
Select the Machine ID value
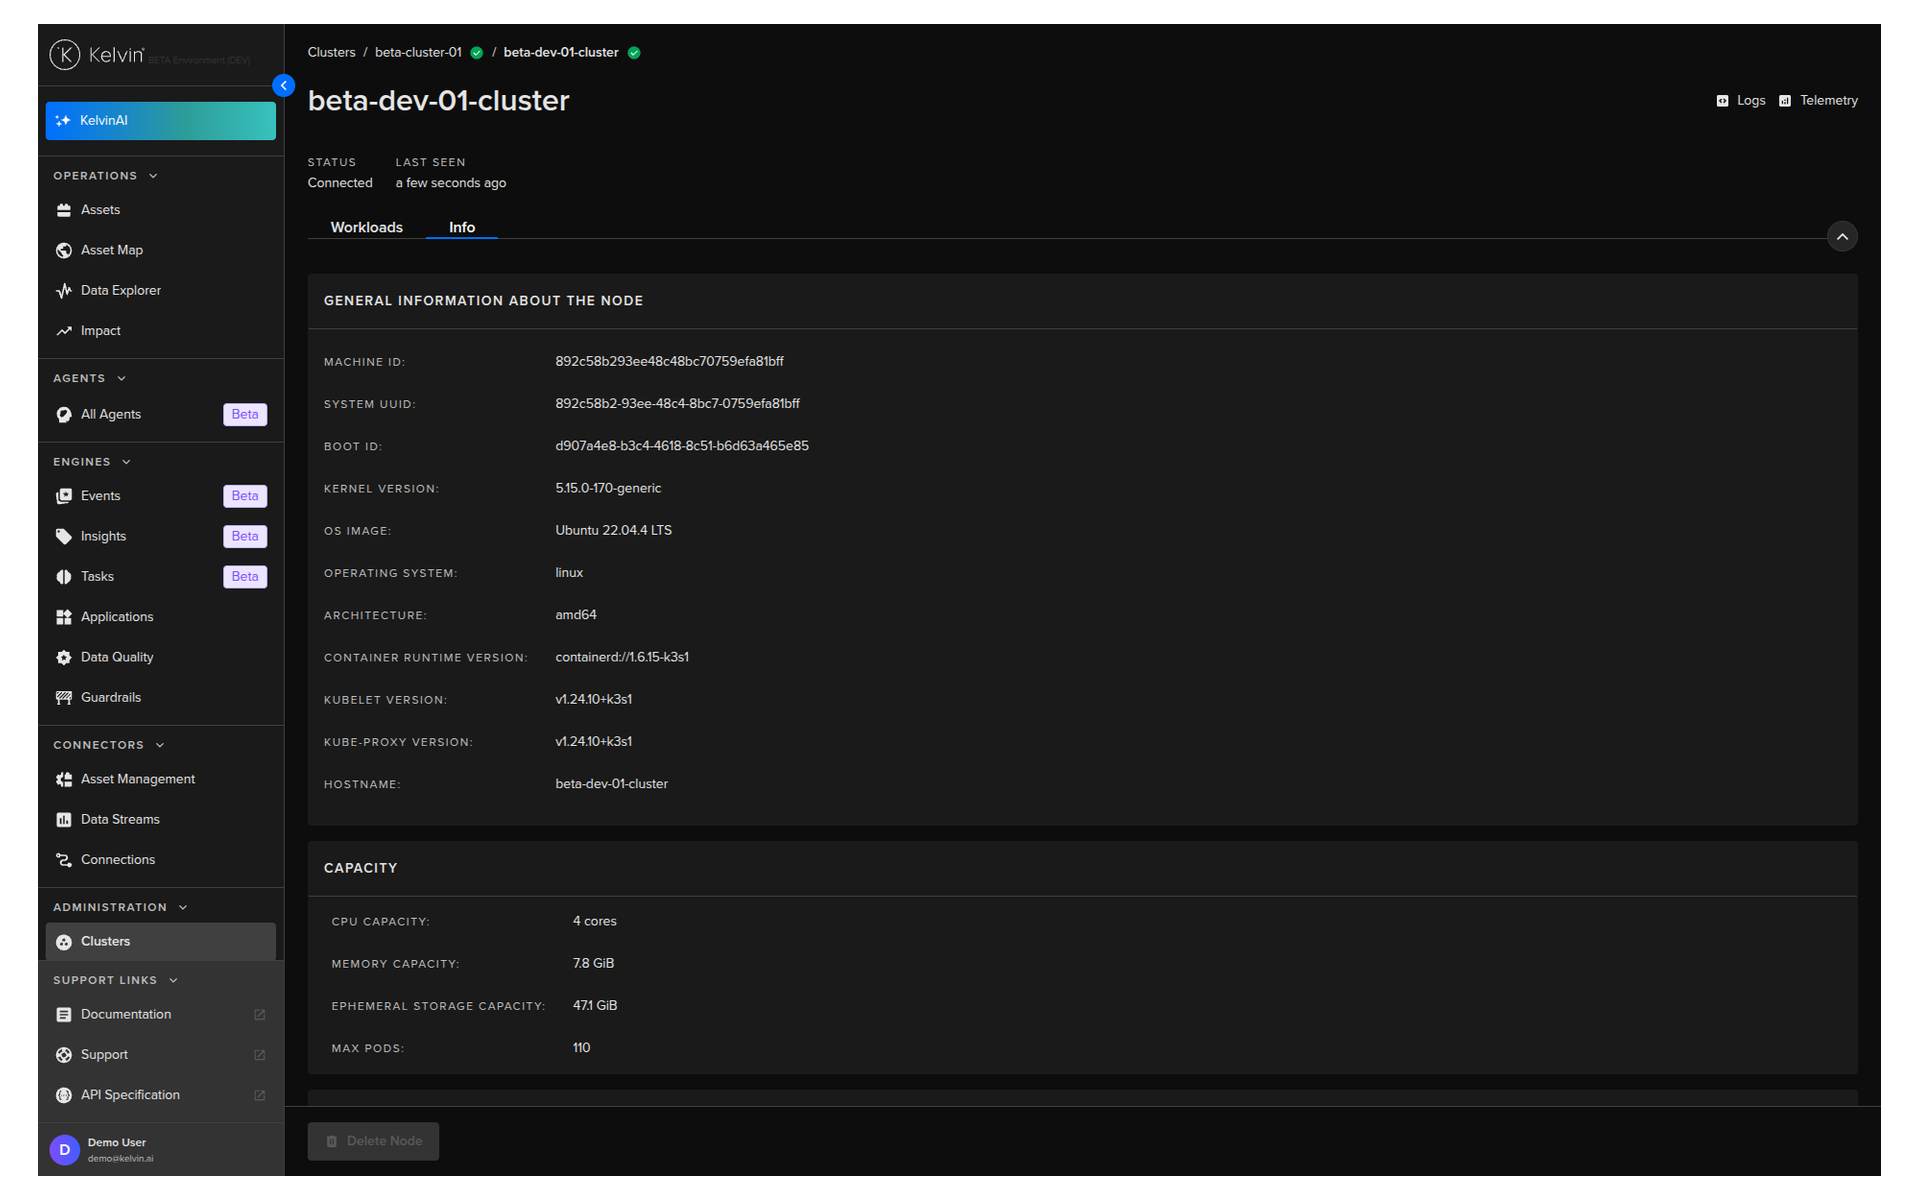(670, 361)
